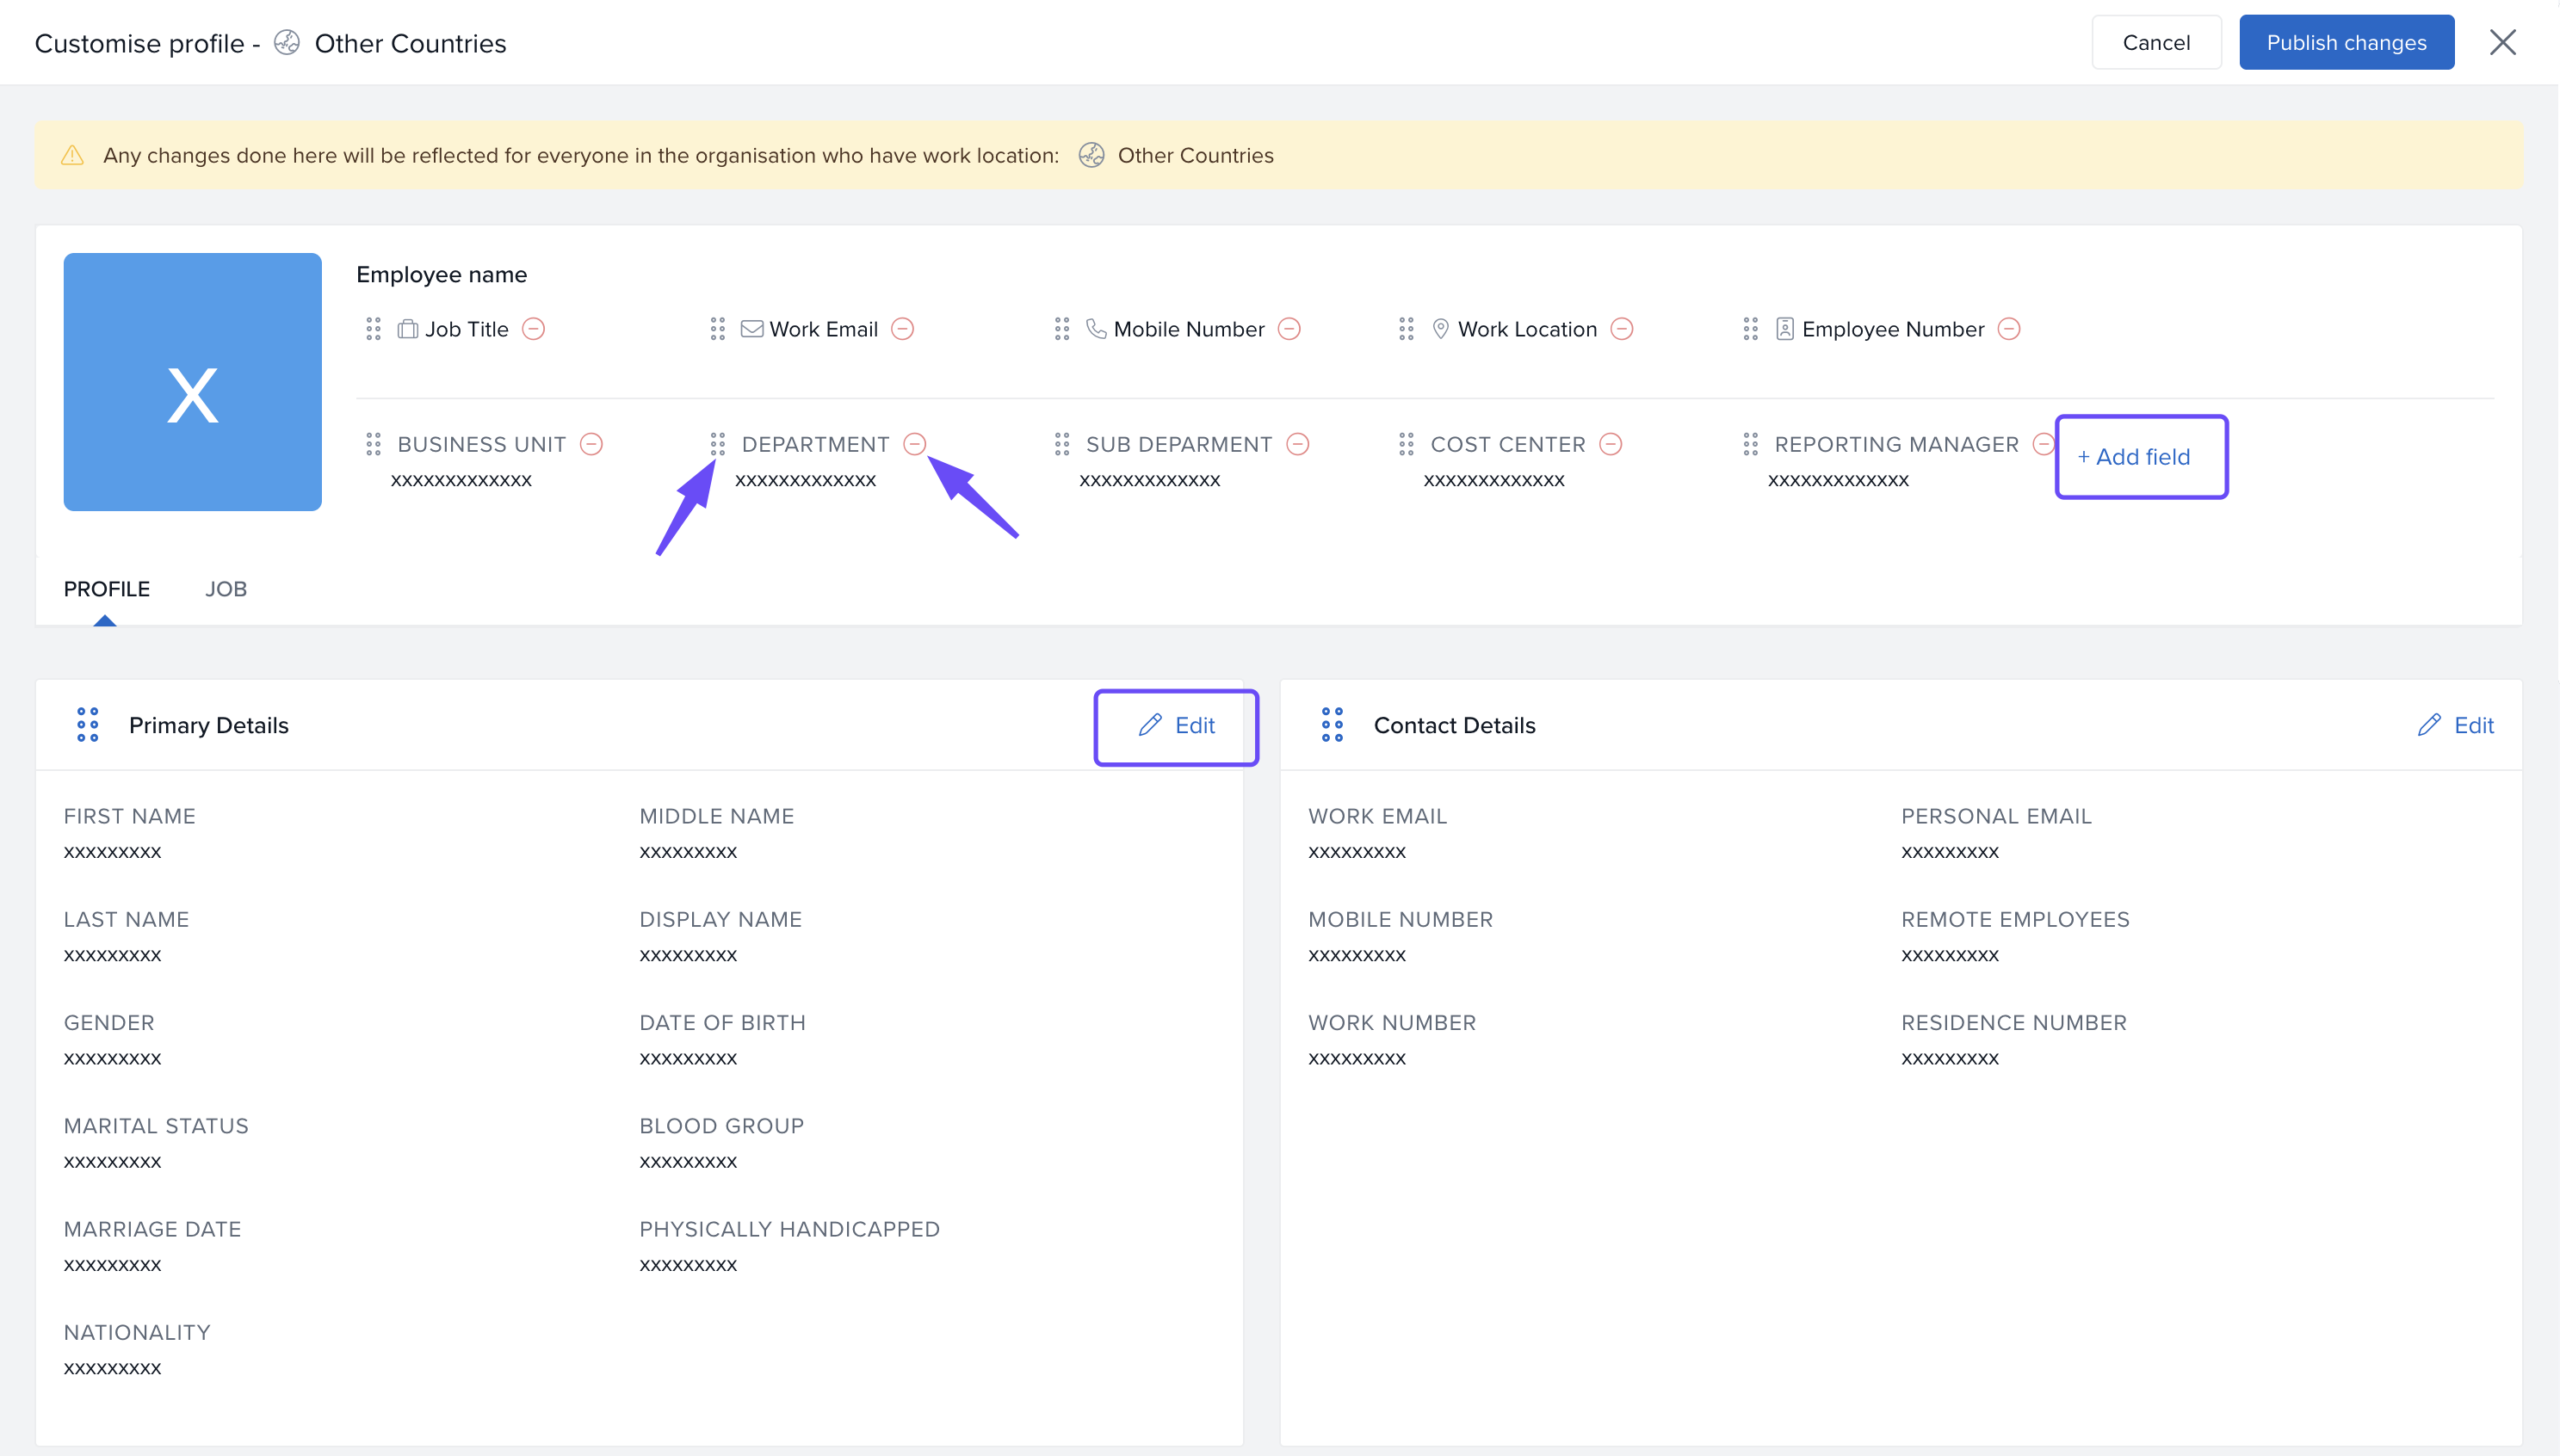Edit the Contact Details section
Viewport: 2560px width, 1456px height.
[2455, 725]
